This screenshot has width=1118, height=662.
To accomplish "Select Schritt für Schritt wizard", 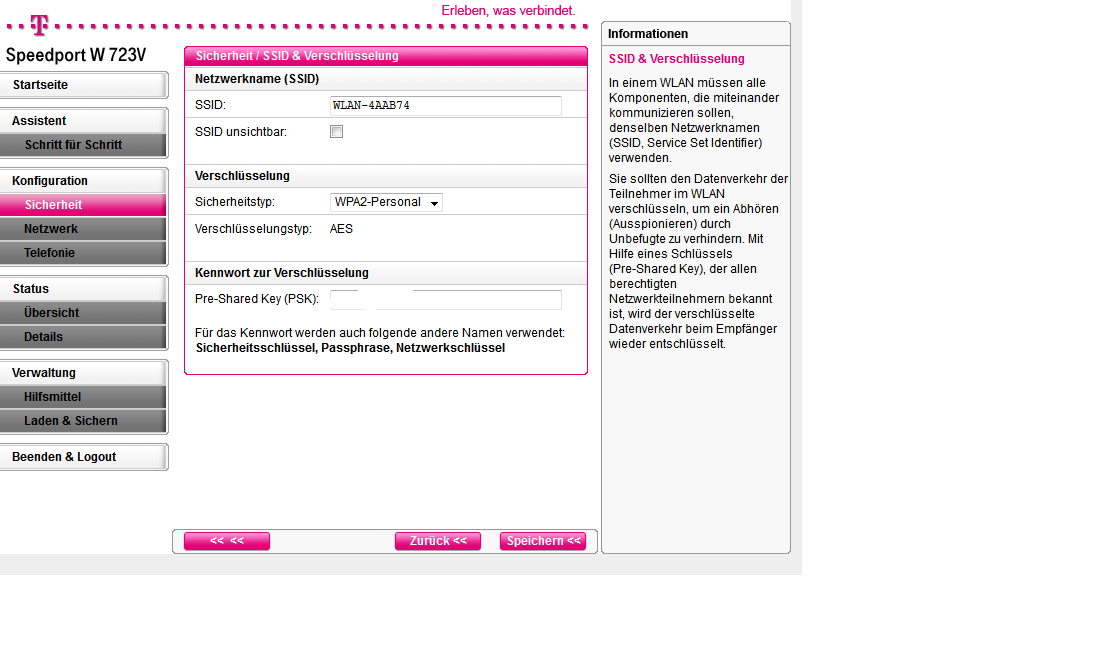I will [83, 145].
